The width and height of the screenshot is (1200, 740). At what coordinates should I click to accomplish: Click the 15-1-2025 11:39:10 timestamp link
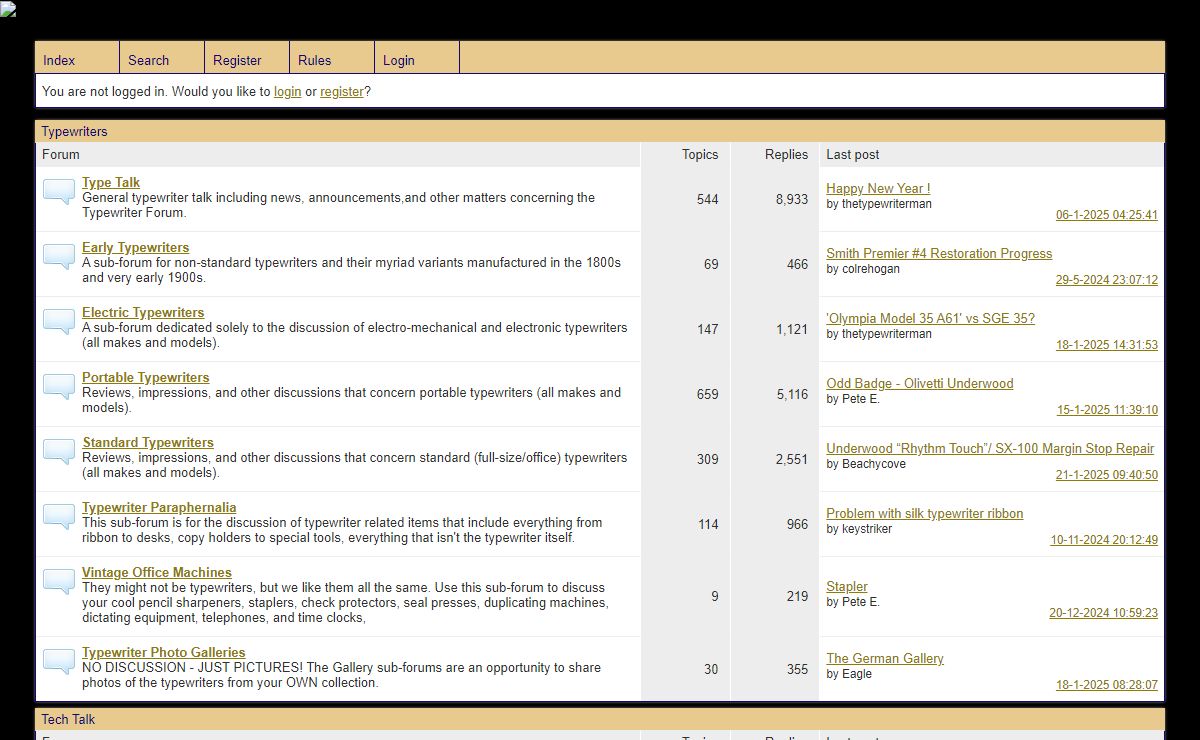(1108, 410)
